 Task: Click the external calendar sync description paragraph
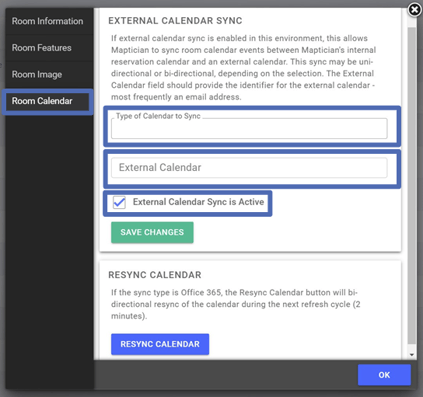click(x=243, y=68)
